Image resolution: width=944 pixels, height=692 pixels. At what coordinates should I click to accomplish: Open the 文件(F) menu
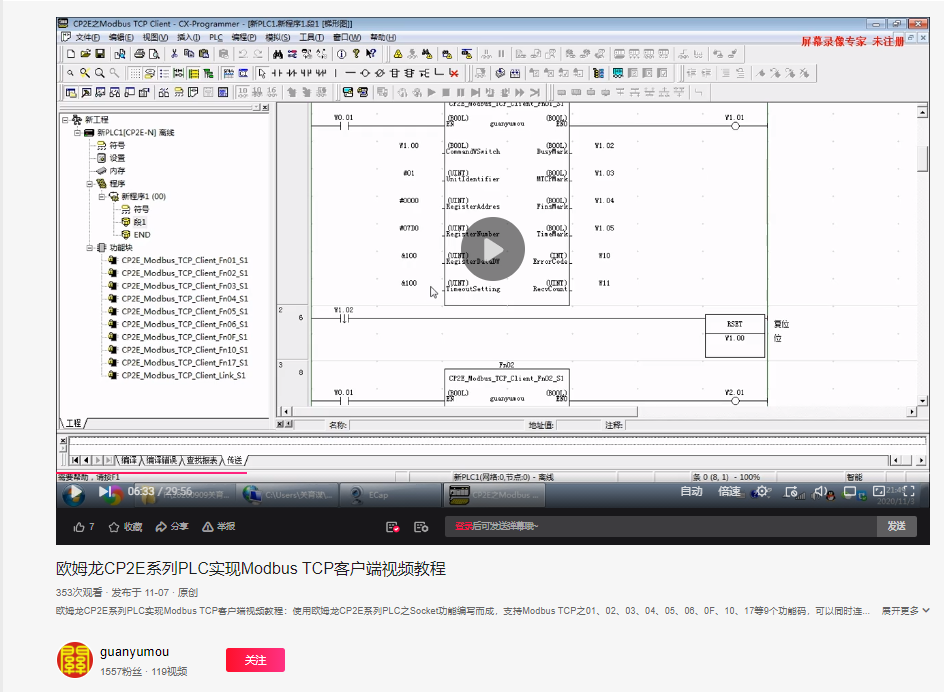click(87, 37)
